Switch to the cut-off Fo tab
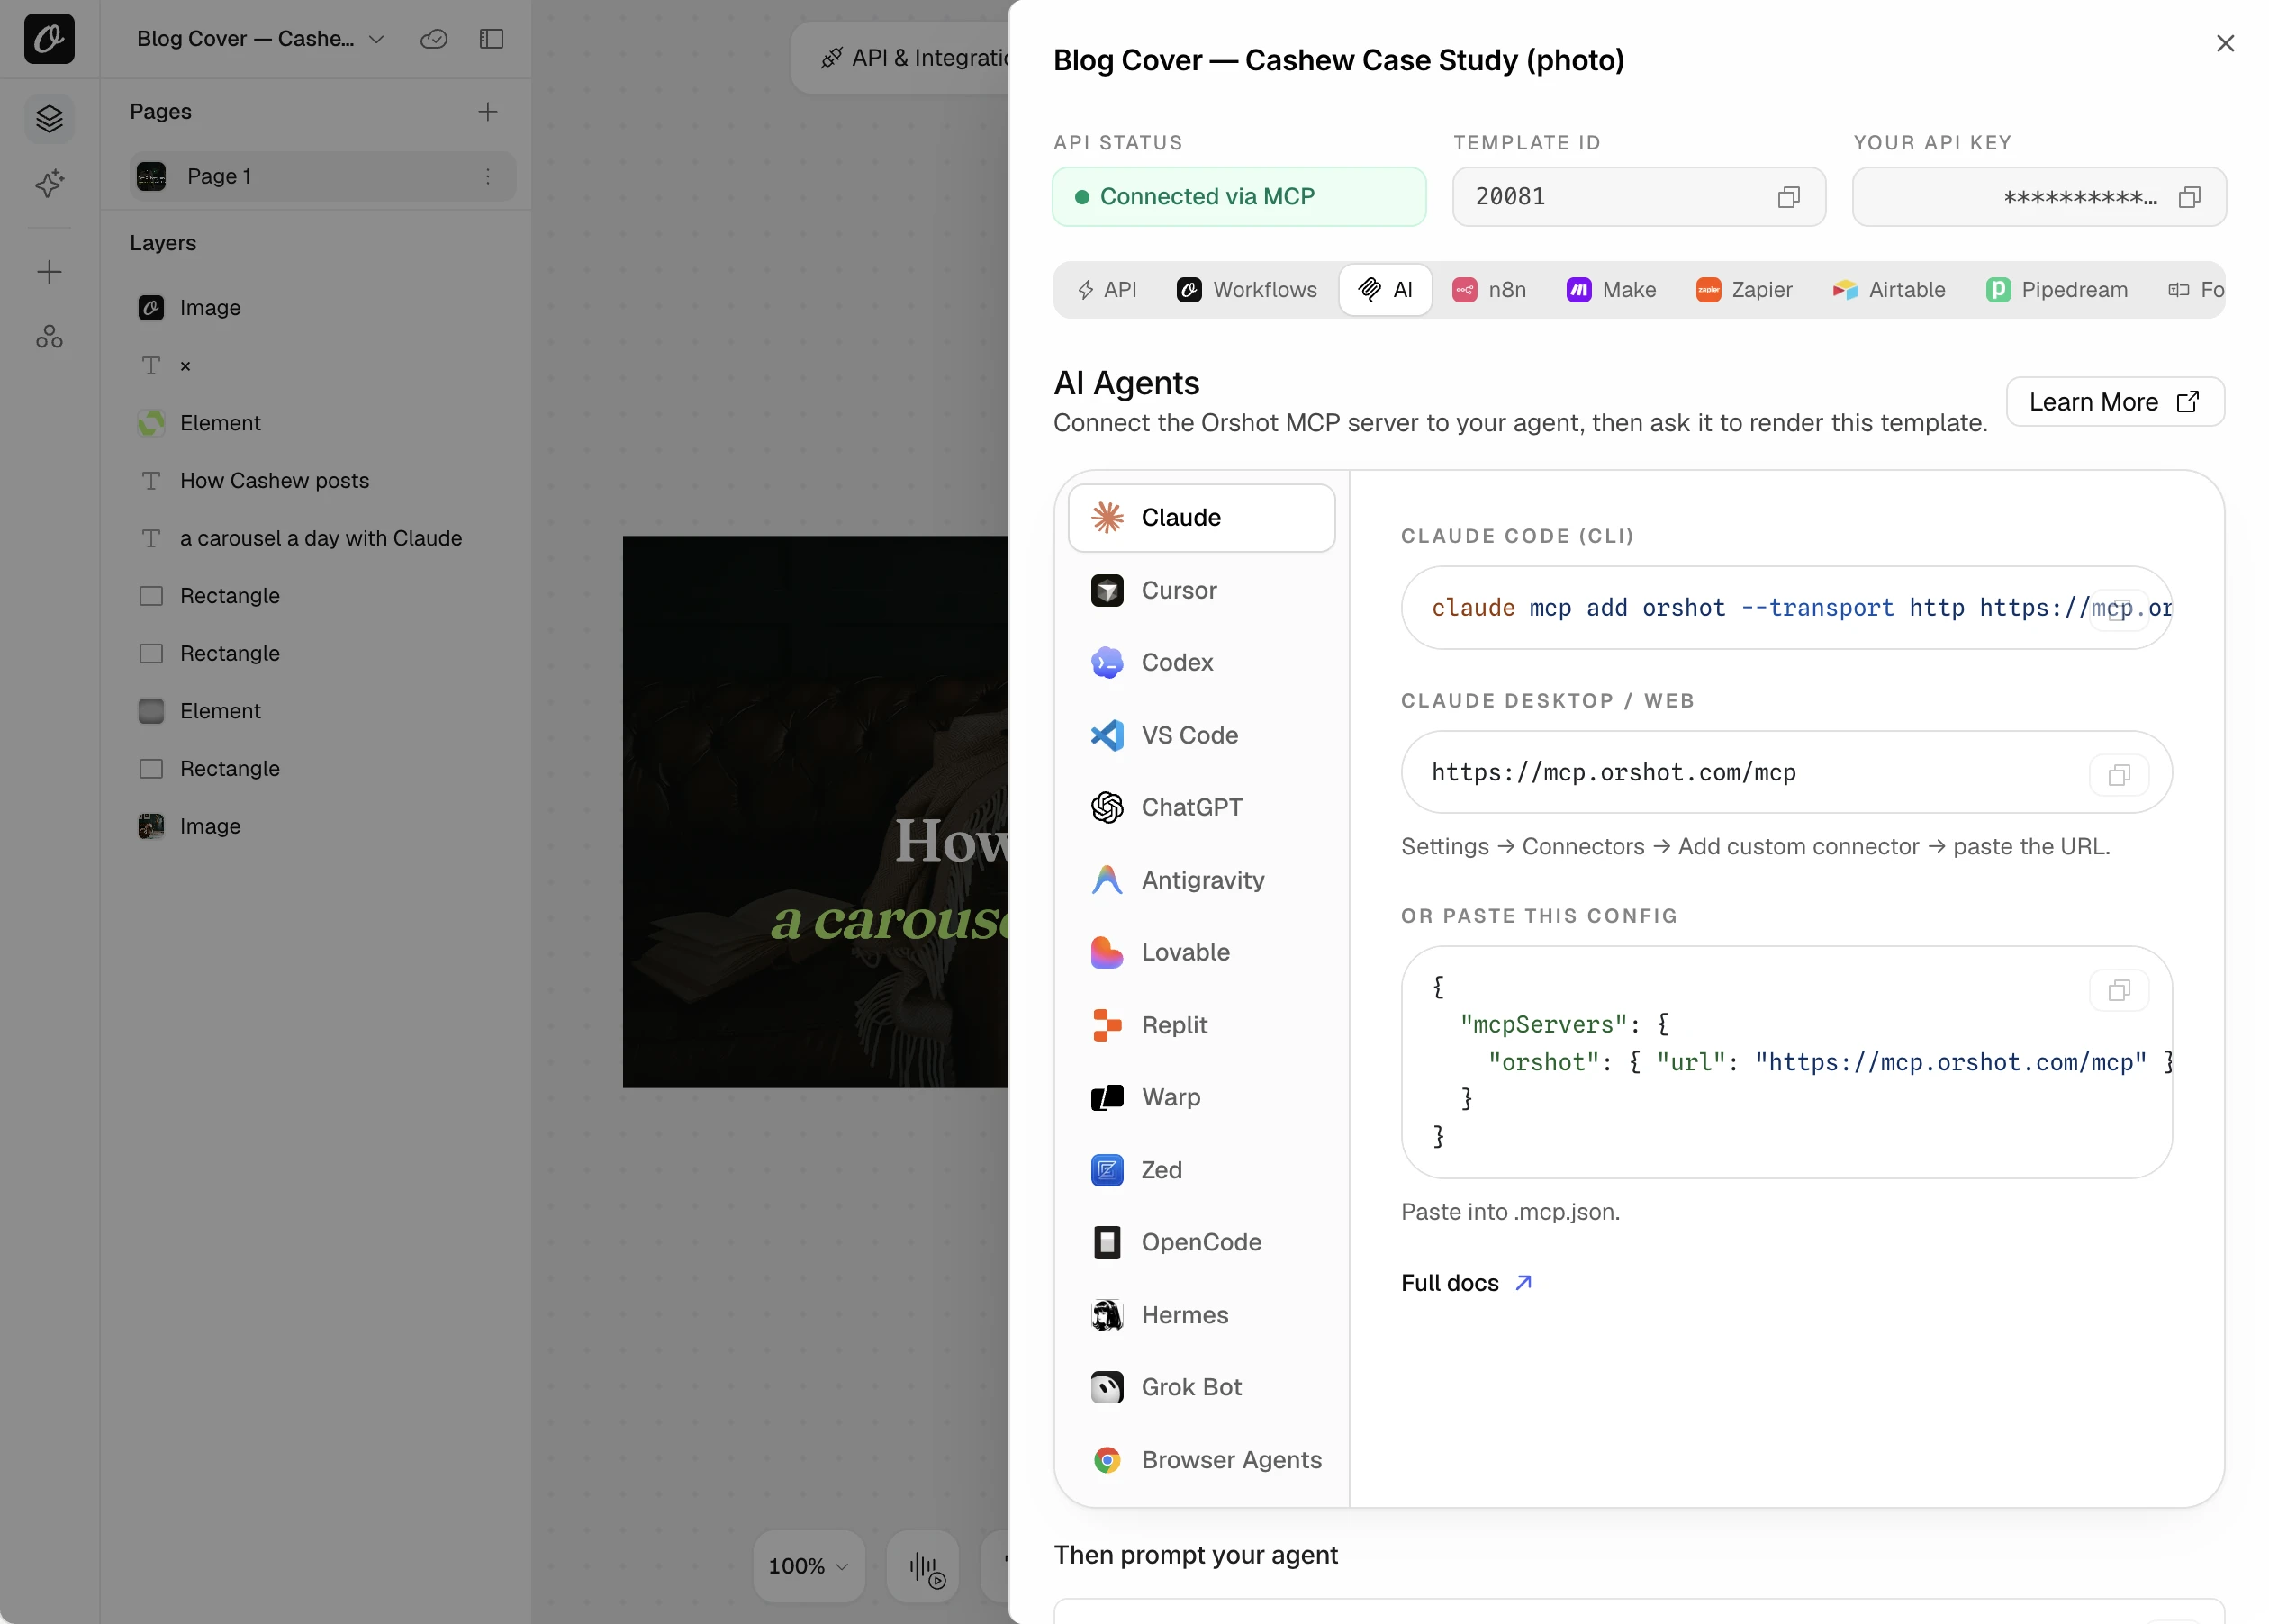 click(2196, 290)
